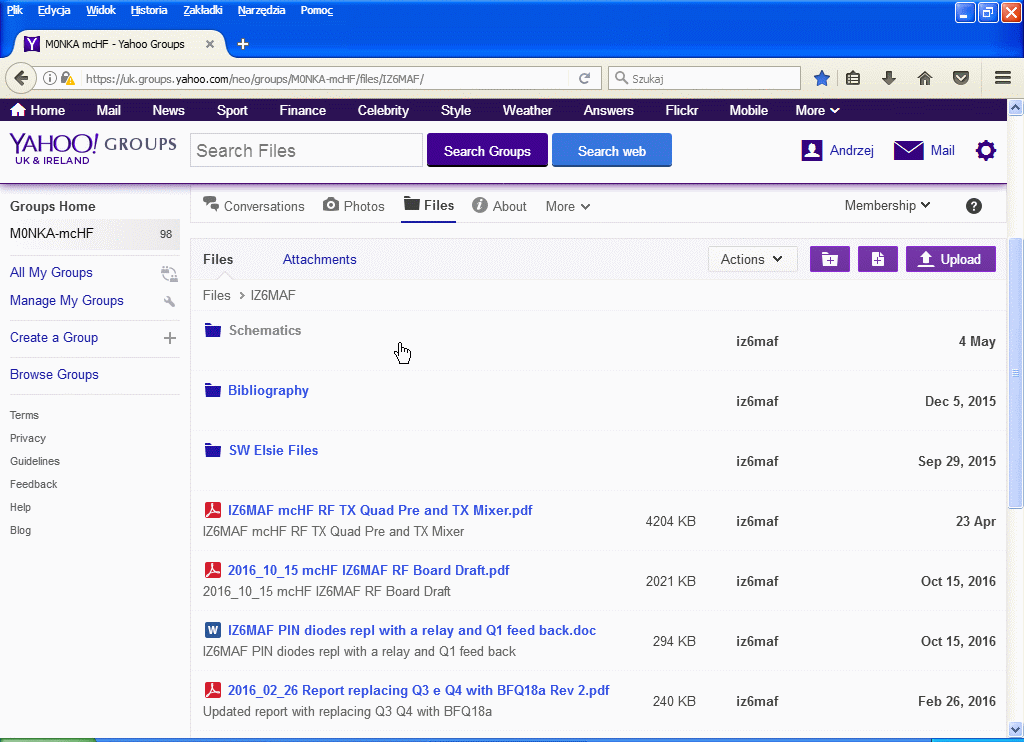Reload the page with refresh icon
The image size is (1024, 742).
[x=586, y=78]
